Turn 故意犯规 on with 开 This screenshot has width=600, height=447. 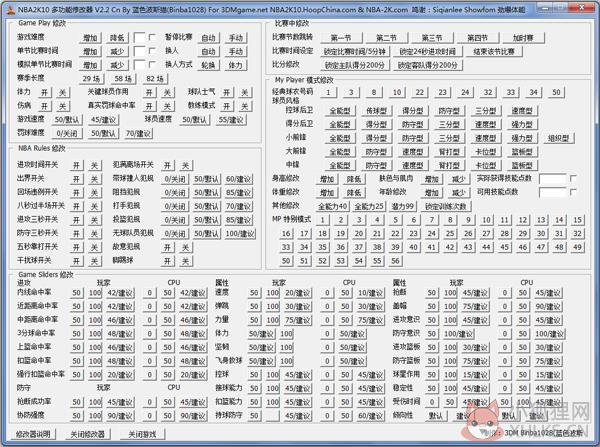(168, 248)
